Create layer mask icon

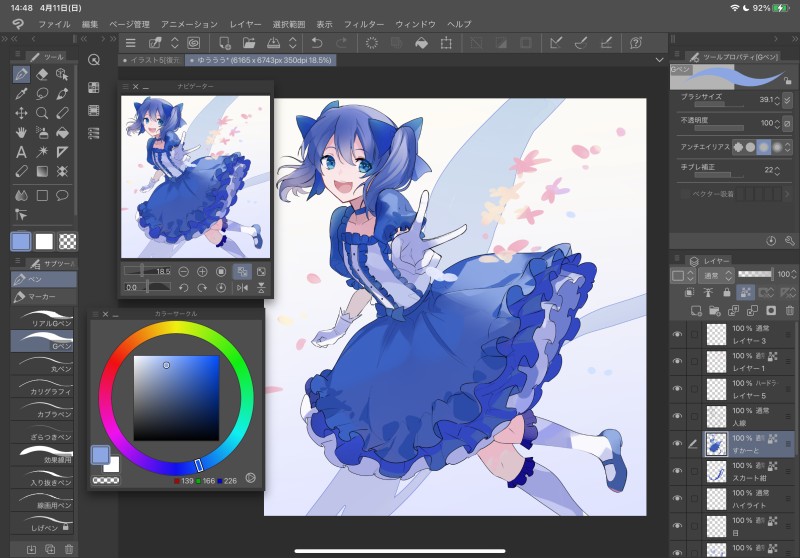[x=771, y=311]
